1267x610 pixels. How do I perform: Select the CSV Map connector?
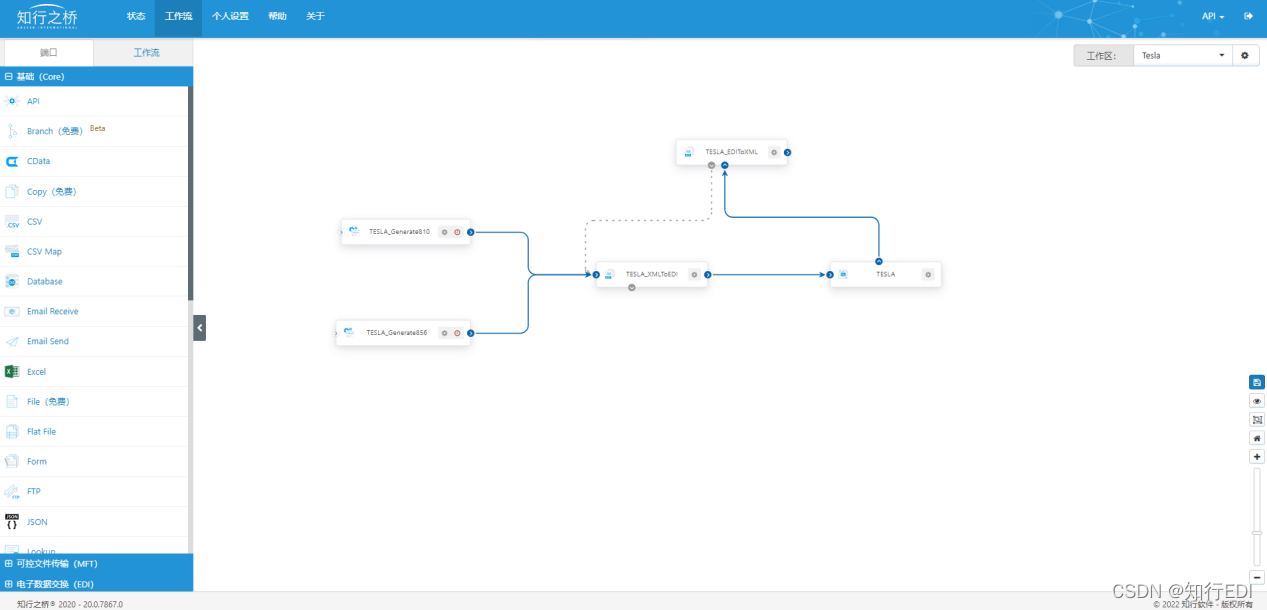94,251
